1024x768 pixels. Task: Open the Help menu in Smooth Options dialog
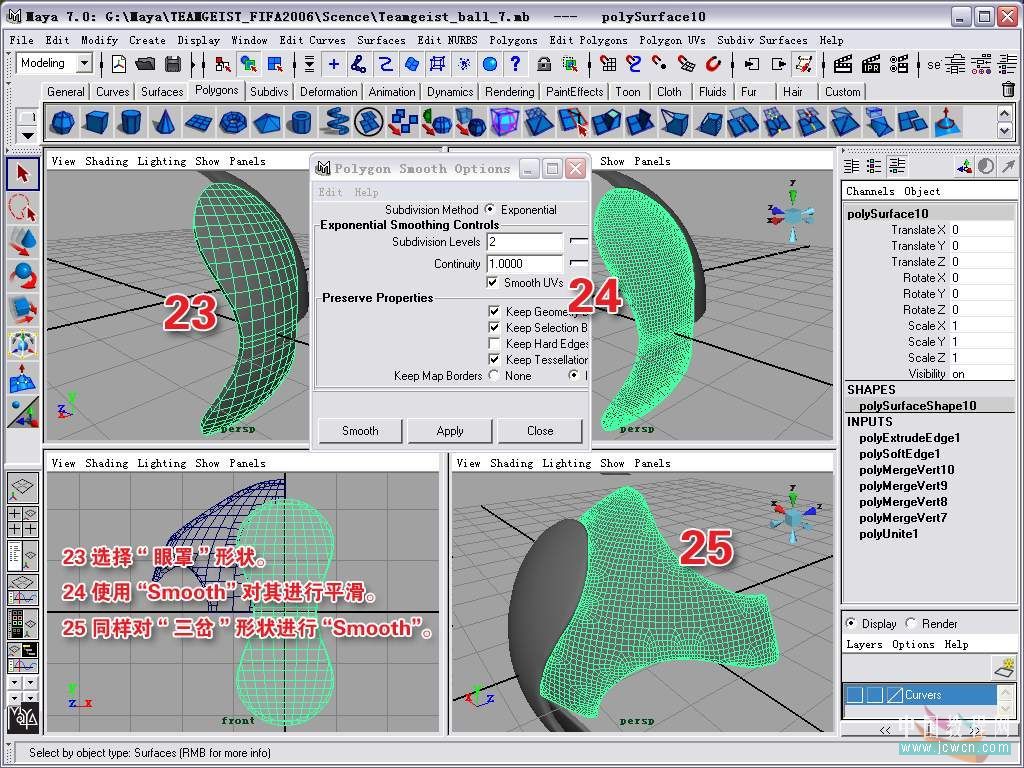[x=366, y=192]
